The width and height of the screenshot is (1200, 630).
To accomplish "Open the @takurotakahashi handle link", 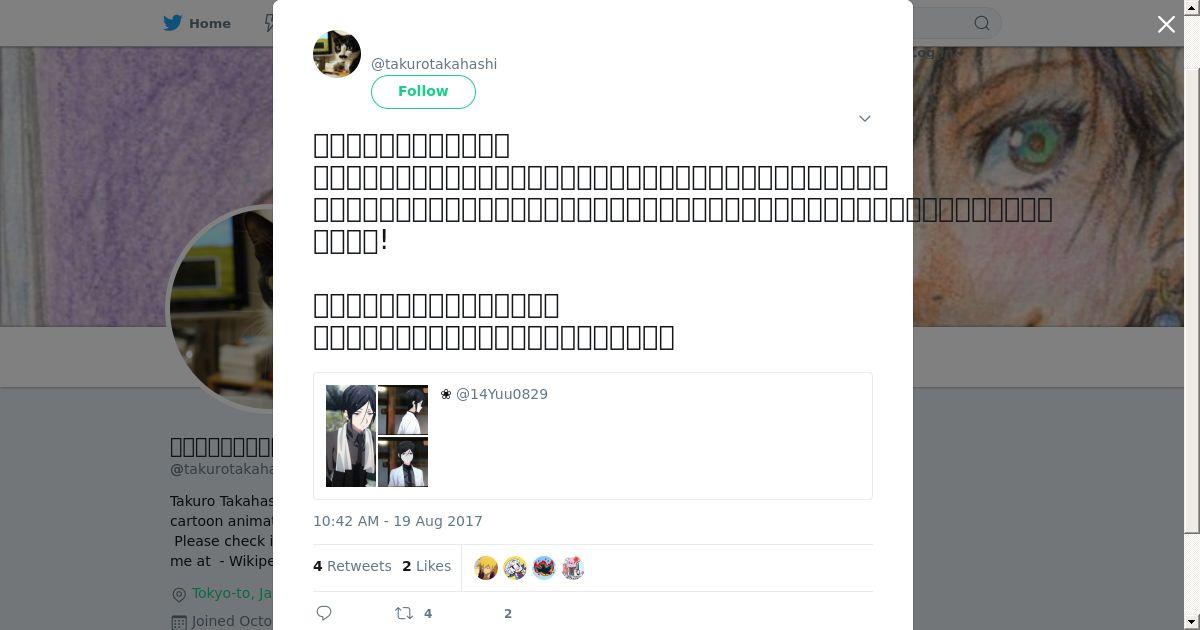I will pyautogui.click(x=434, y=64).
